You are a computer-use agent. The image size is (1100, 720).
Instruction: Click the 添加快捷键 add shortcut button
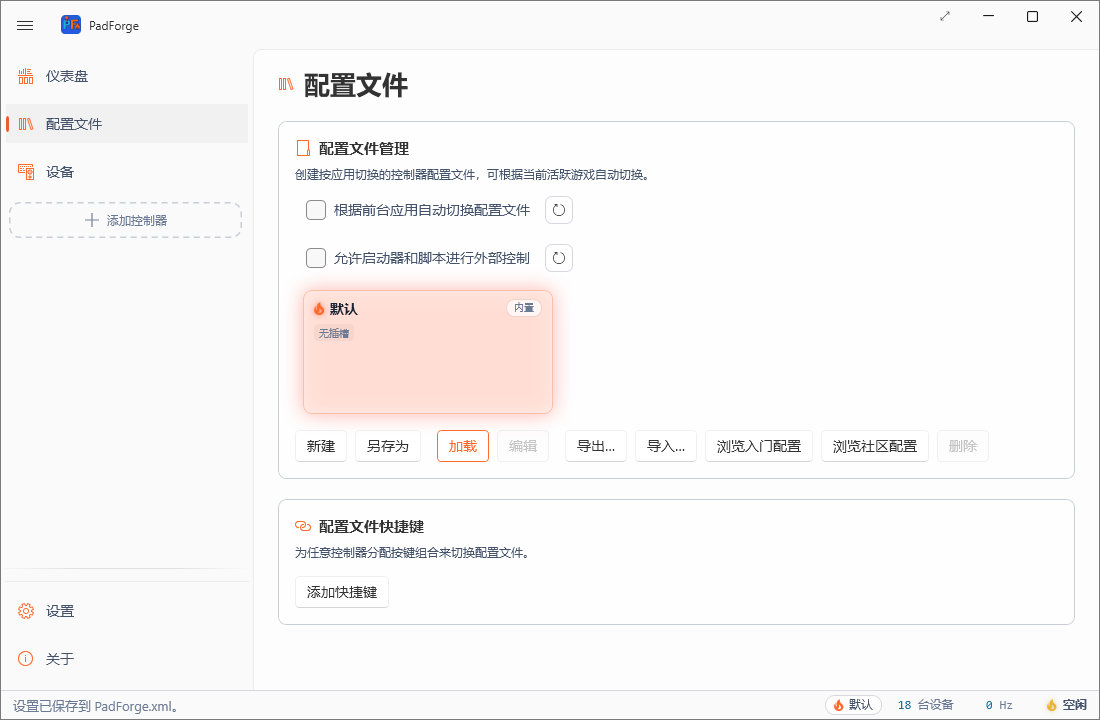coord(342,592)
